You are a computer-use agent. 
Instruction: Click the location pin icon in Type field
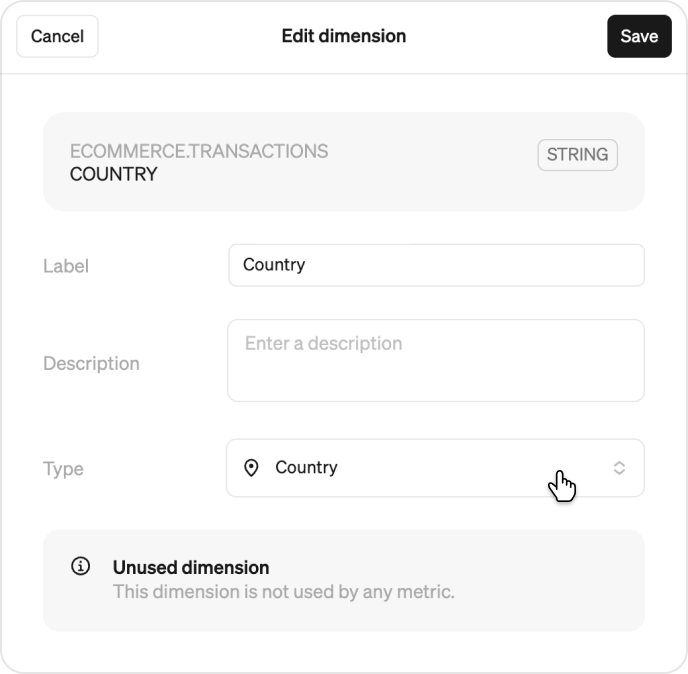point(251,468)
